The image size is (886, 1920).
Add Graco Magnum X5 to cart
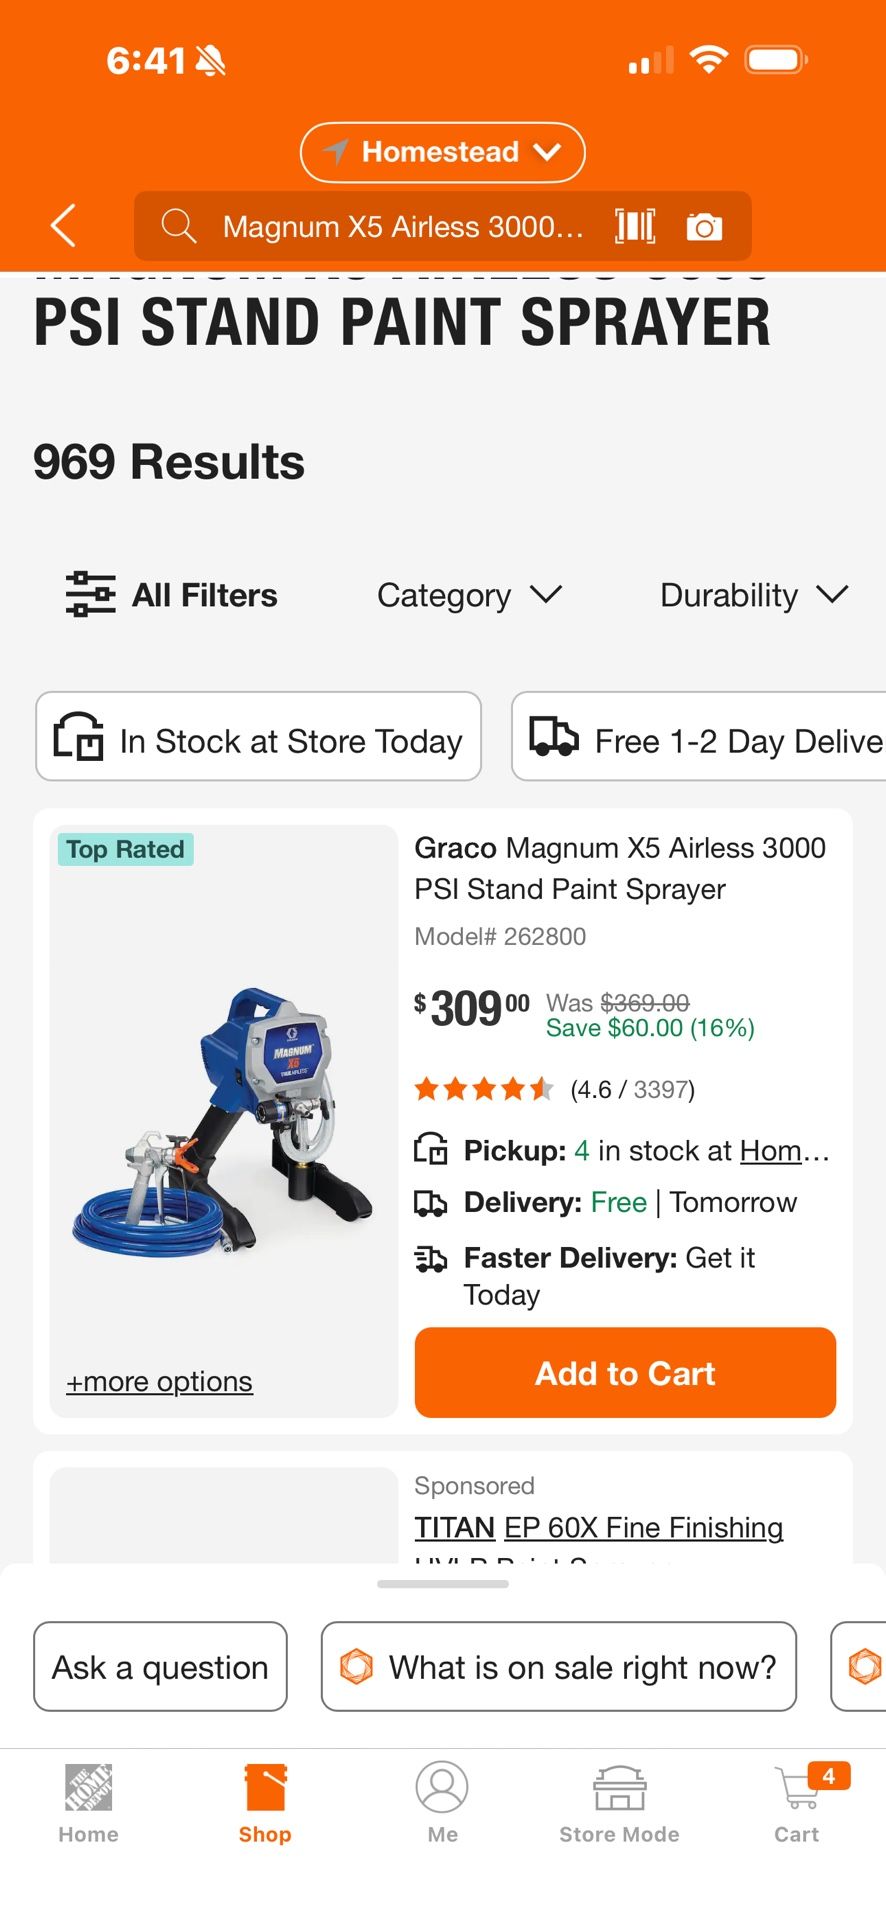pos(625,1372)
